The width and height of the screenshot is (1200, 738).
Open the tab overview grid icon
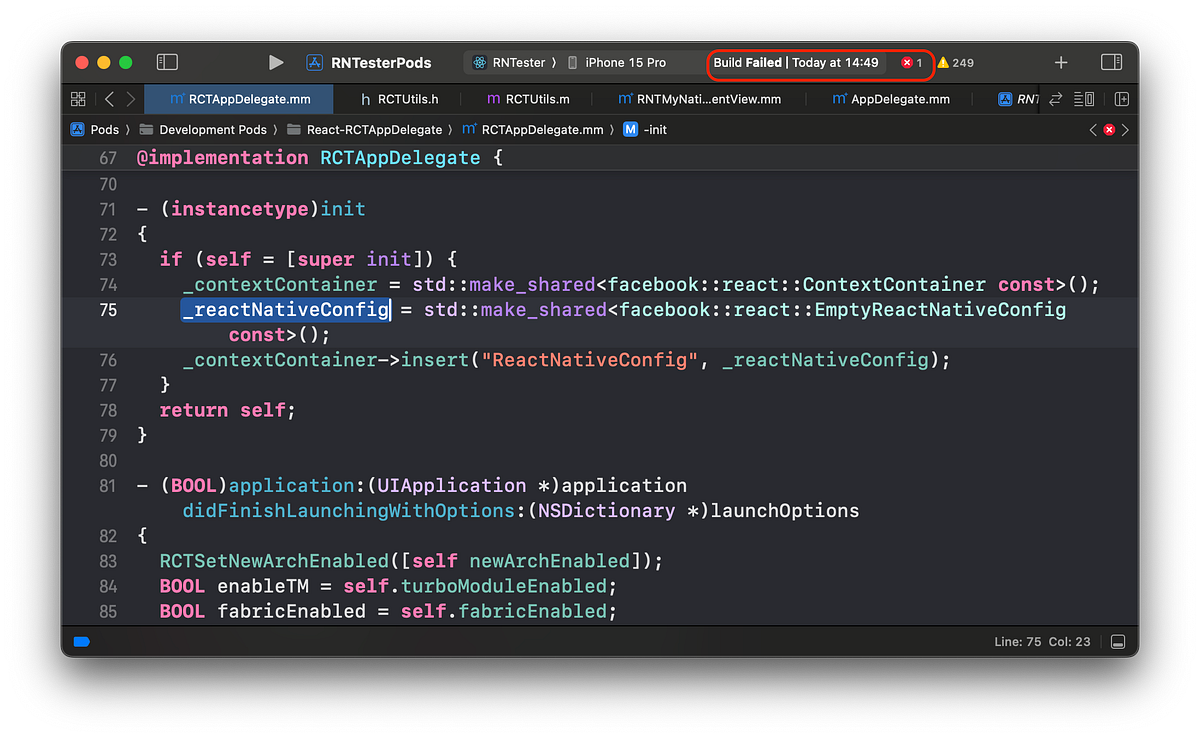coord(78,99)
